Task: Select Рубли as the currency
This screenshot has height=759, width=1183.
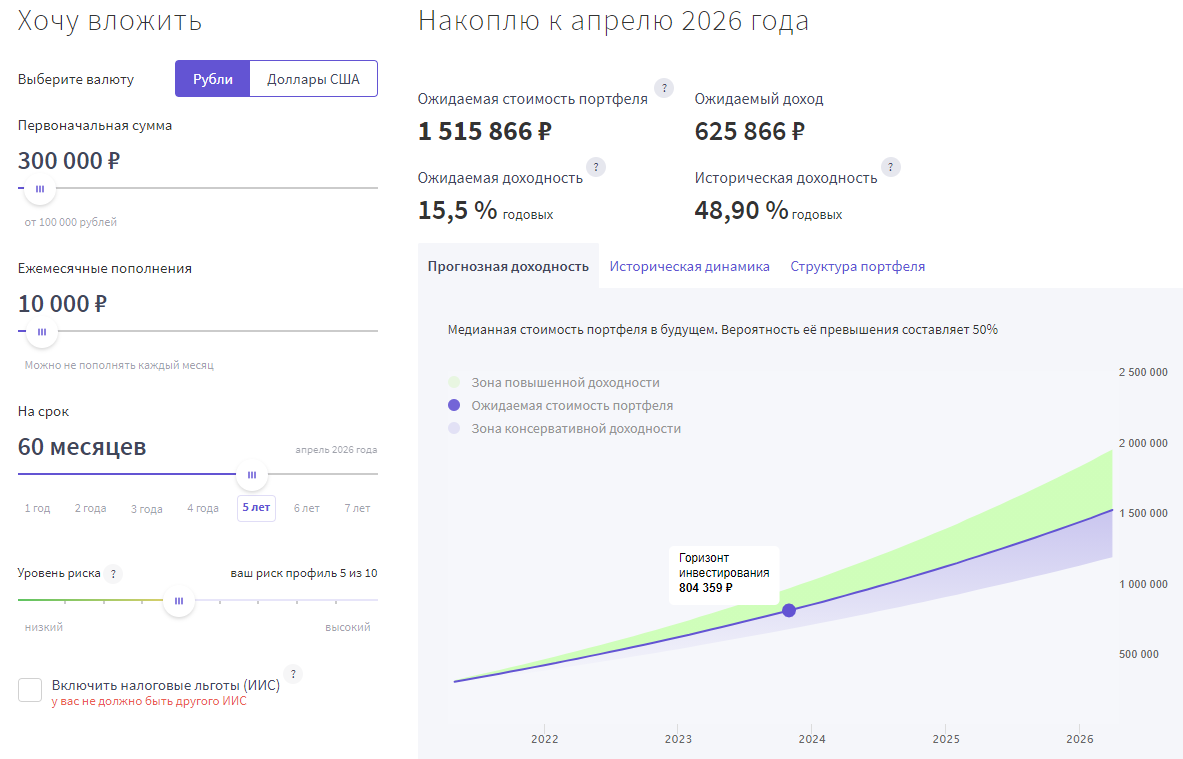Action: 213,78
